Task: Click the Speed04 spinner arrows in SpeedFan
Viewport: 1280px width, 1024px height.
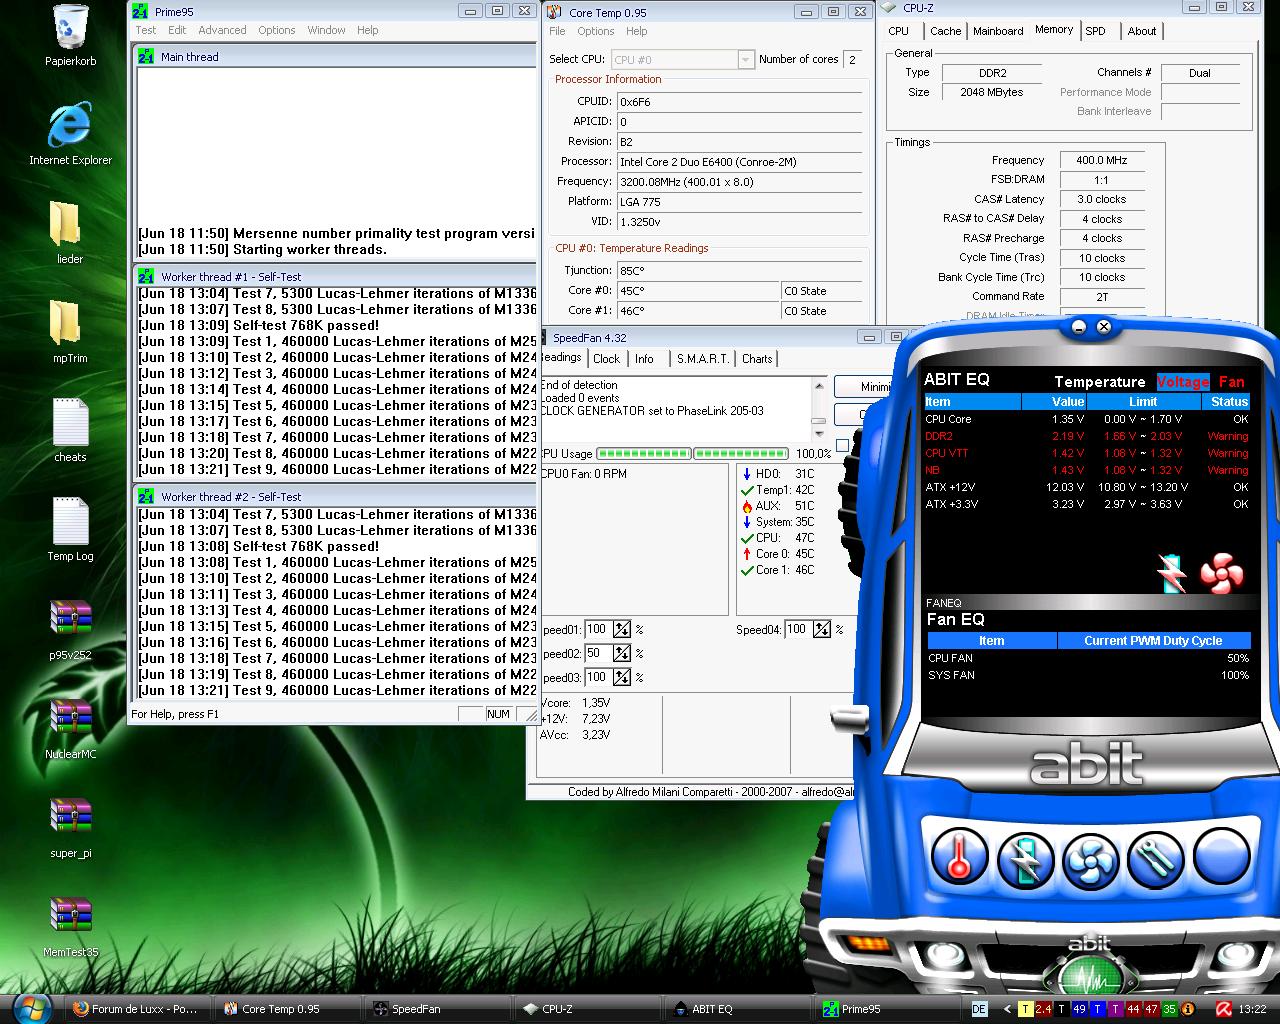Action: (822, 629)
